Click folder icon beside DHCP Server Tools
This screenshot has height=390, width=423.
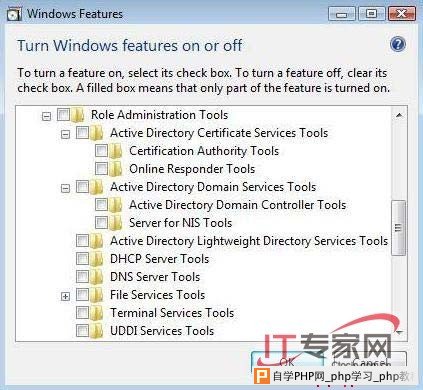pos(97,259)
